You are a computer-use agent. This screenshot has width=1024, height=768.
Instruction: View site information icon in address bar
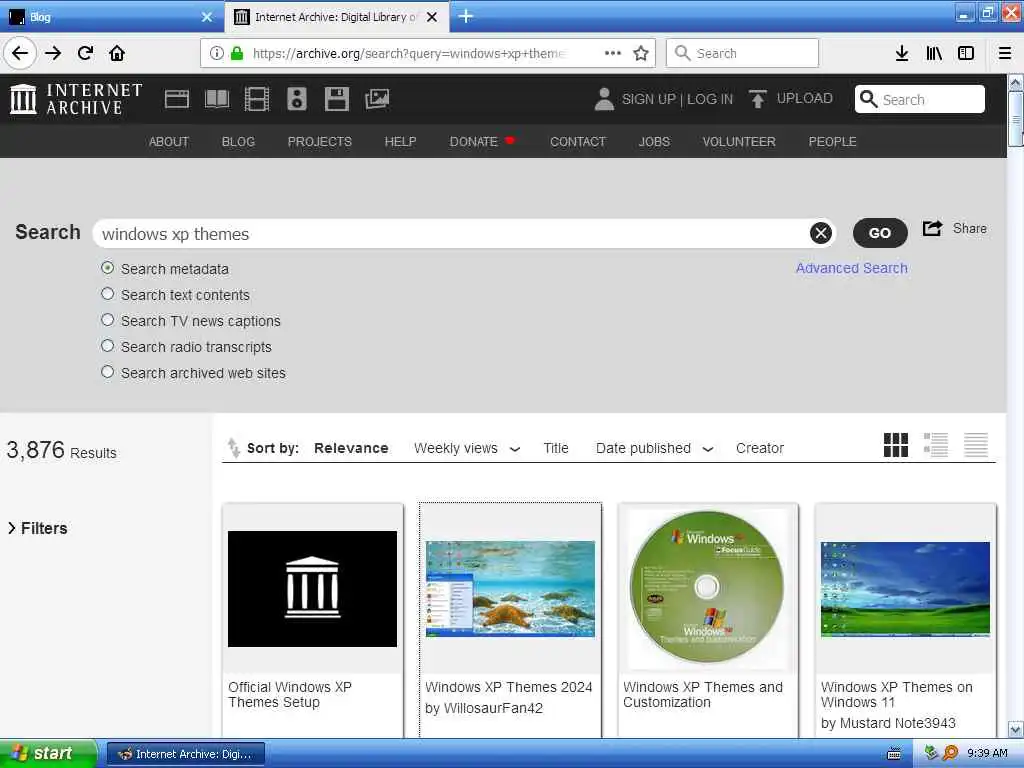point(217,53)
